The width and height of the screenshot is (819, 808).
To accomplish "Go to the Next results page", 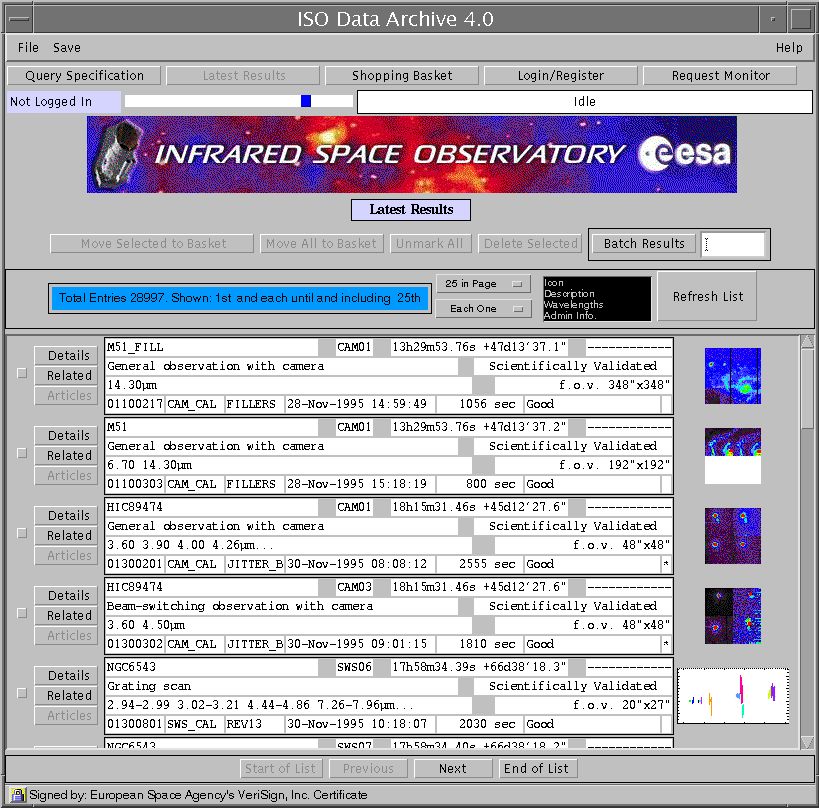I will (452, 768).
